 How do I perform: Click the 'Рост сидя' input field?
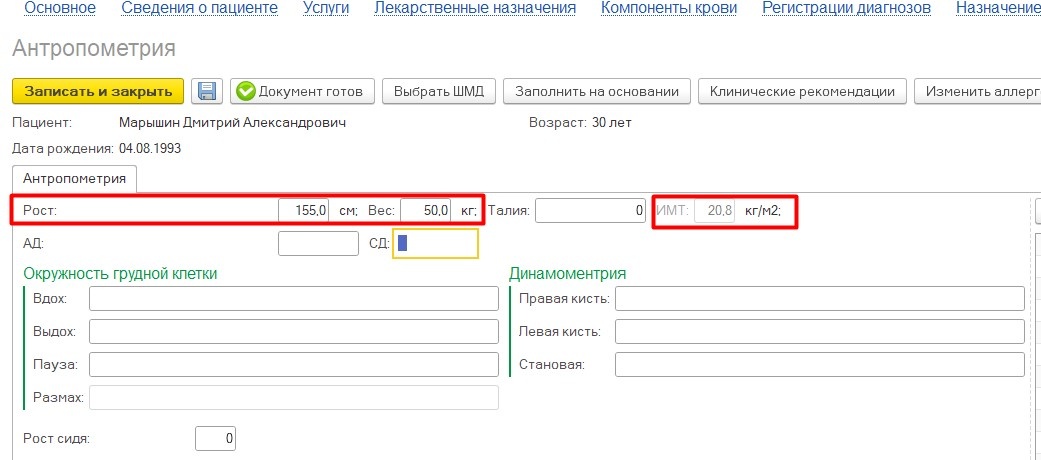(215, 438)
